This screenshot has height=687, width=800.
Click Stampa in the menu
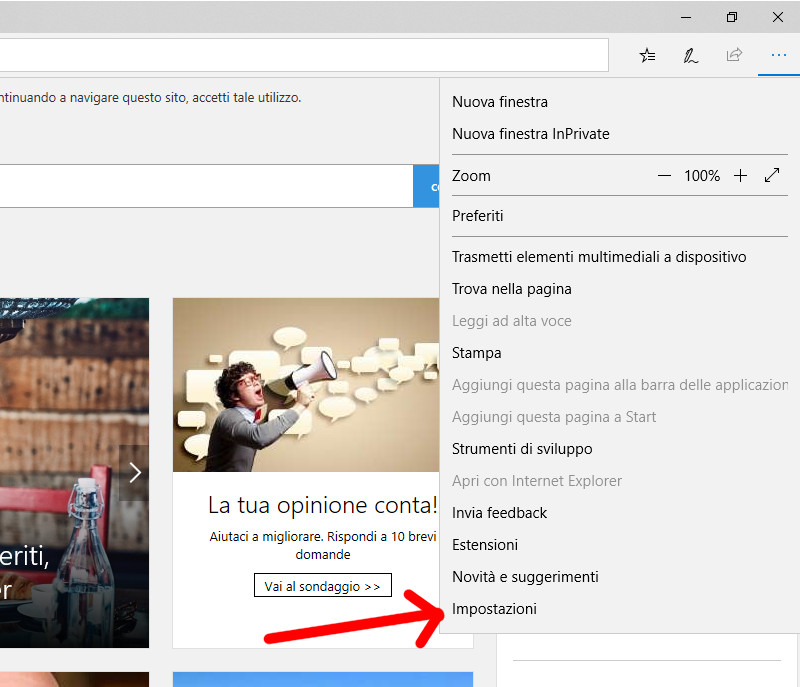click(477, 353)
